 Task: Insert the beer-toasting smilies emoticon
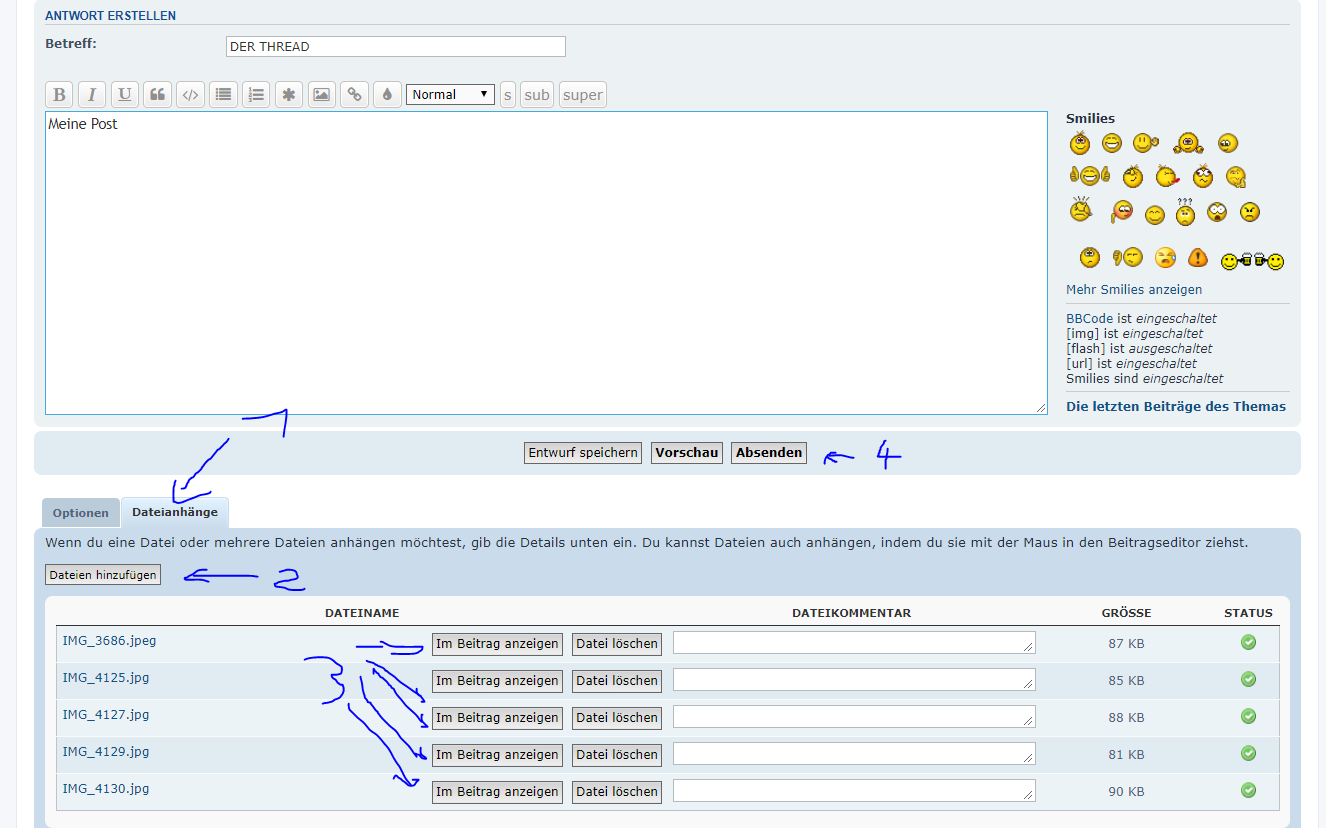point(1252,261)
